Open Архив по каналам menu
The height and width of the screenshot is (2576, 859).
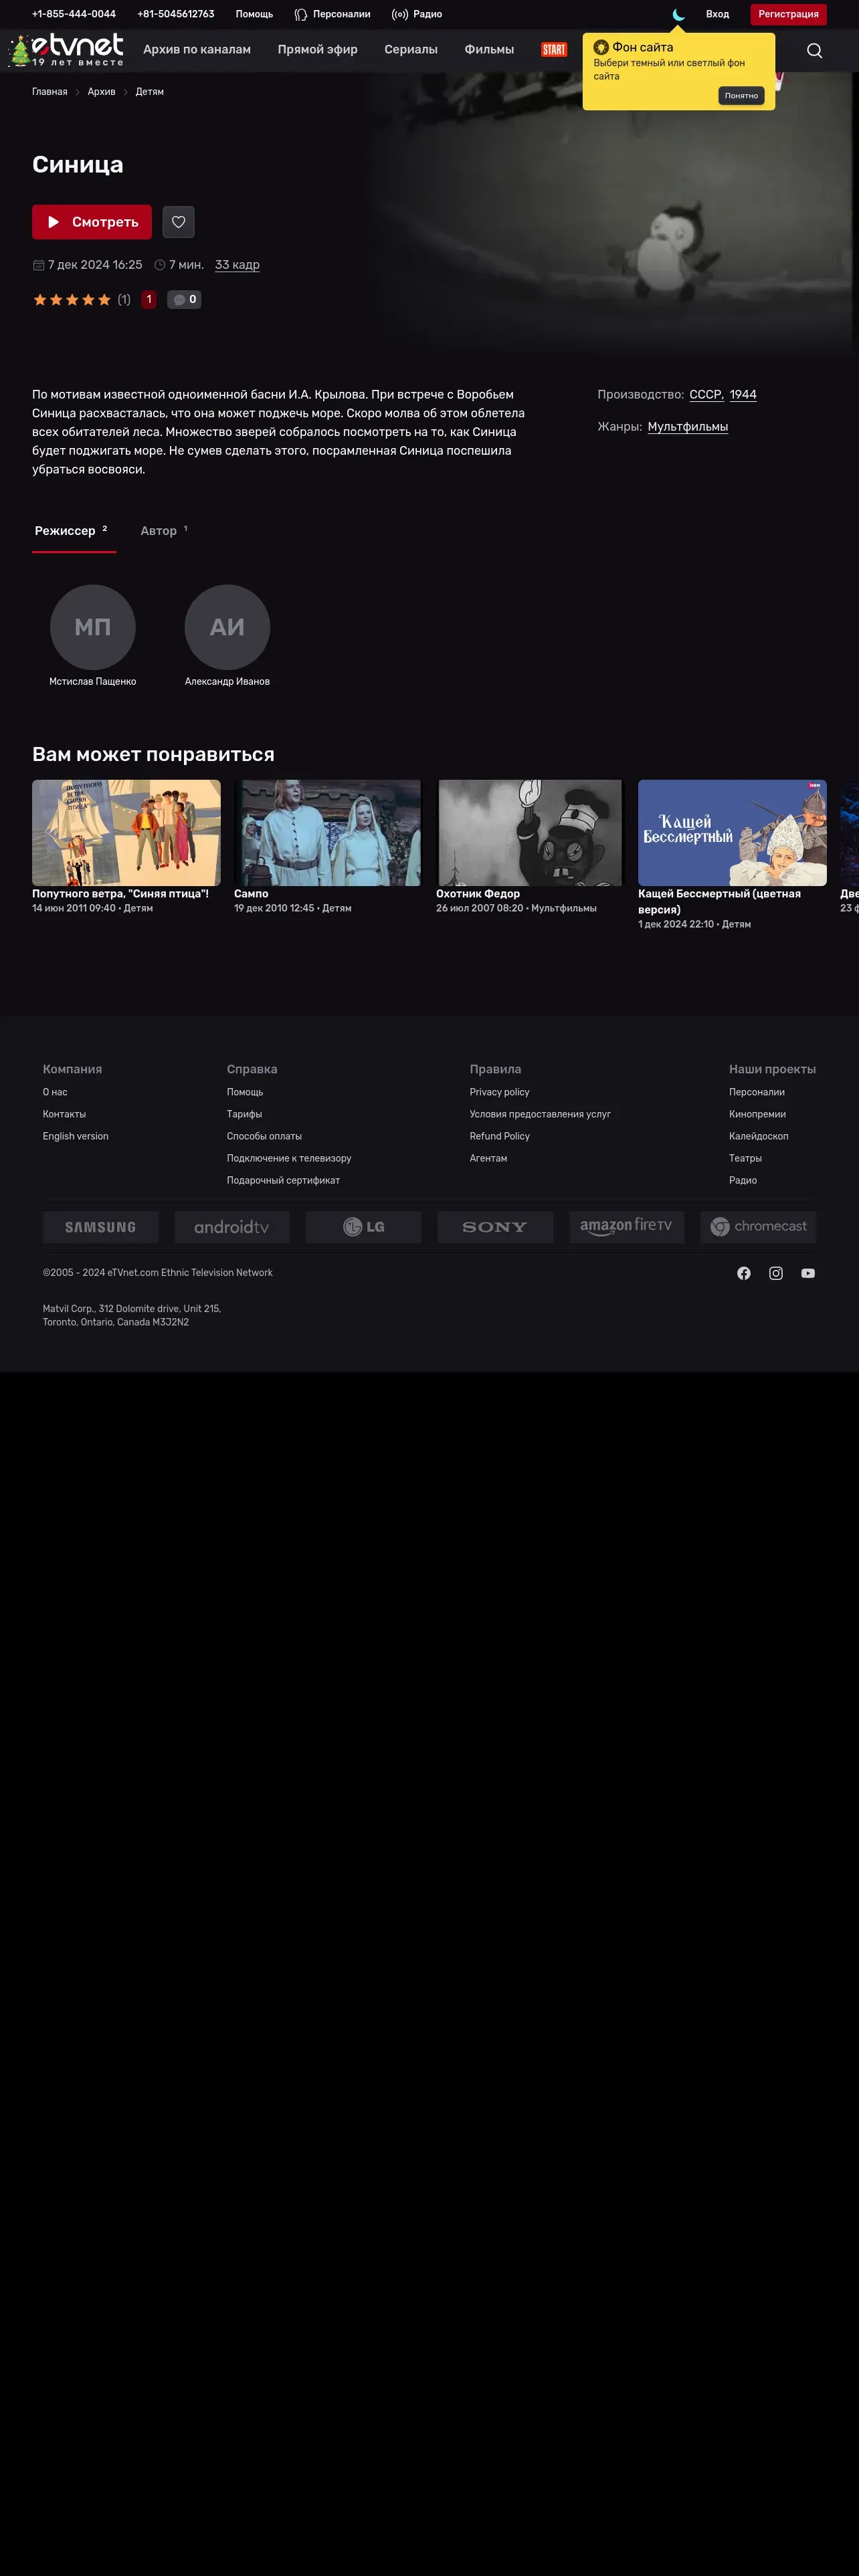tap(197, 50)
